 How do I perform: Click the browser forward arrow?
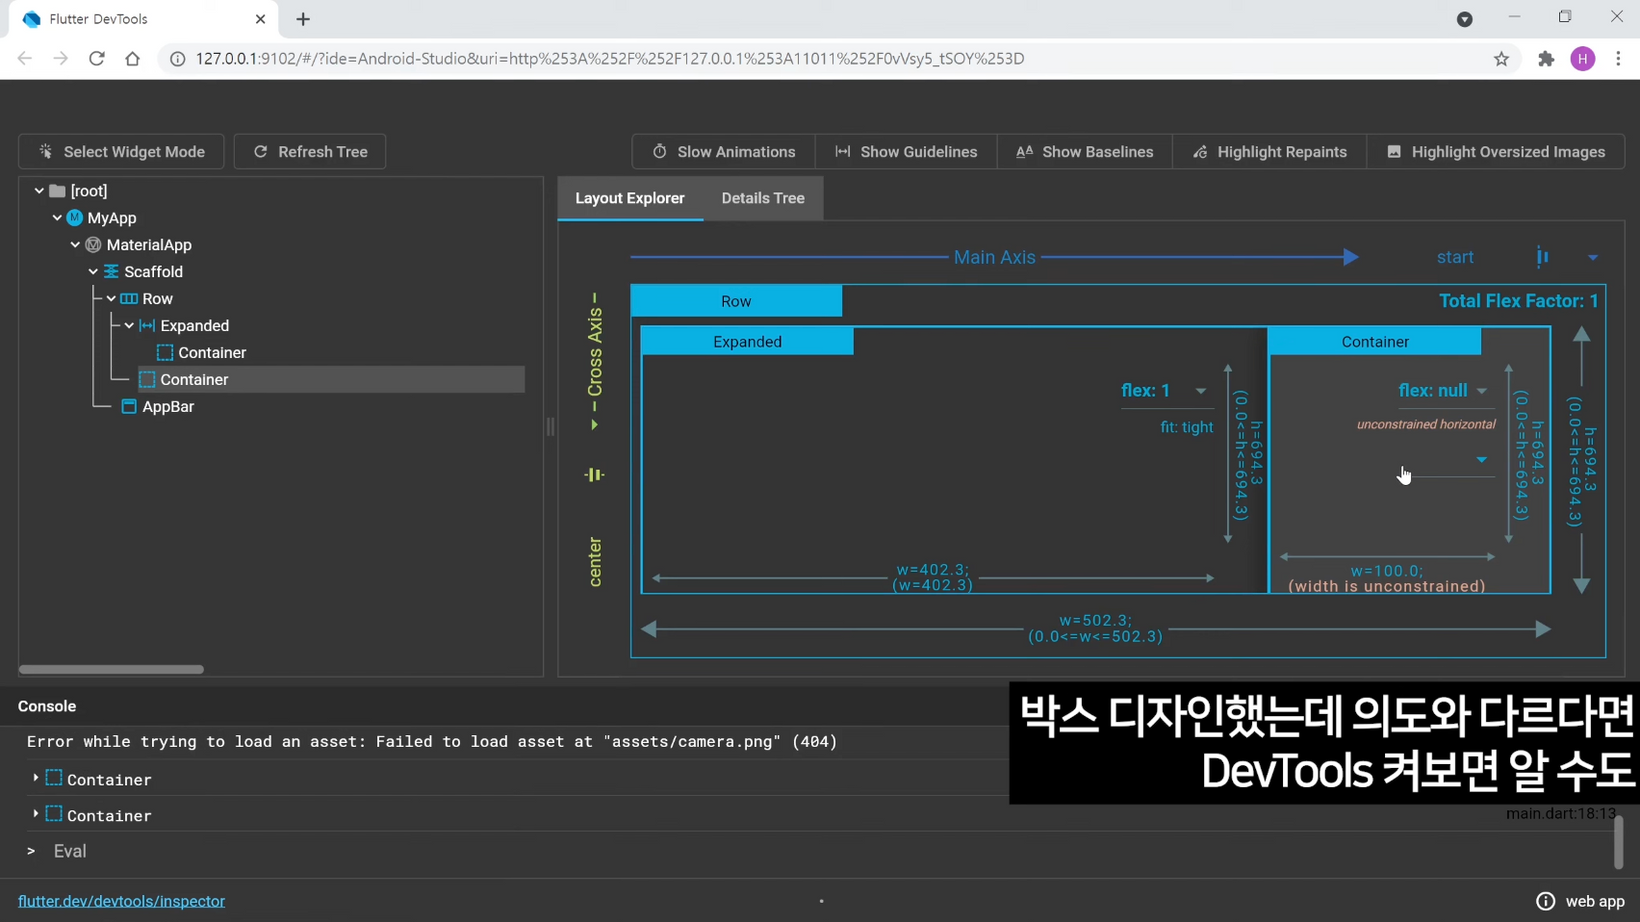coord(61,59)
